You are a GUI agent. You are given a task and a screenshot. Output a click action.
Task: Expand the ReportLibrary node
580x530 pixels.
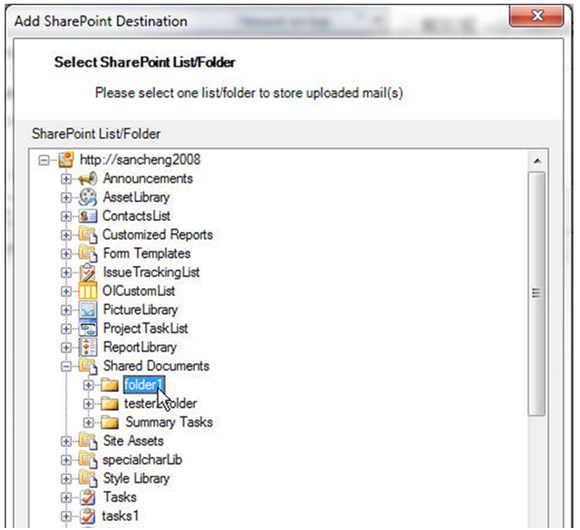(x=66, y=348)
